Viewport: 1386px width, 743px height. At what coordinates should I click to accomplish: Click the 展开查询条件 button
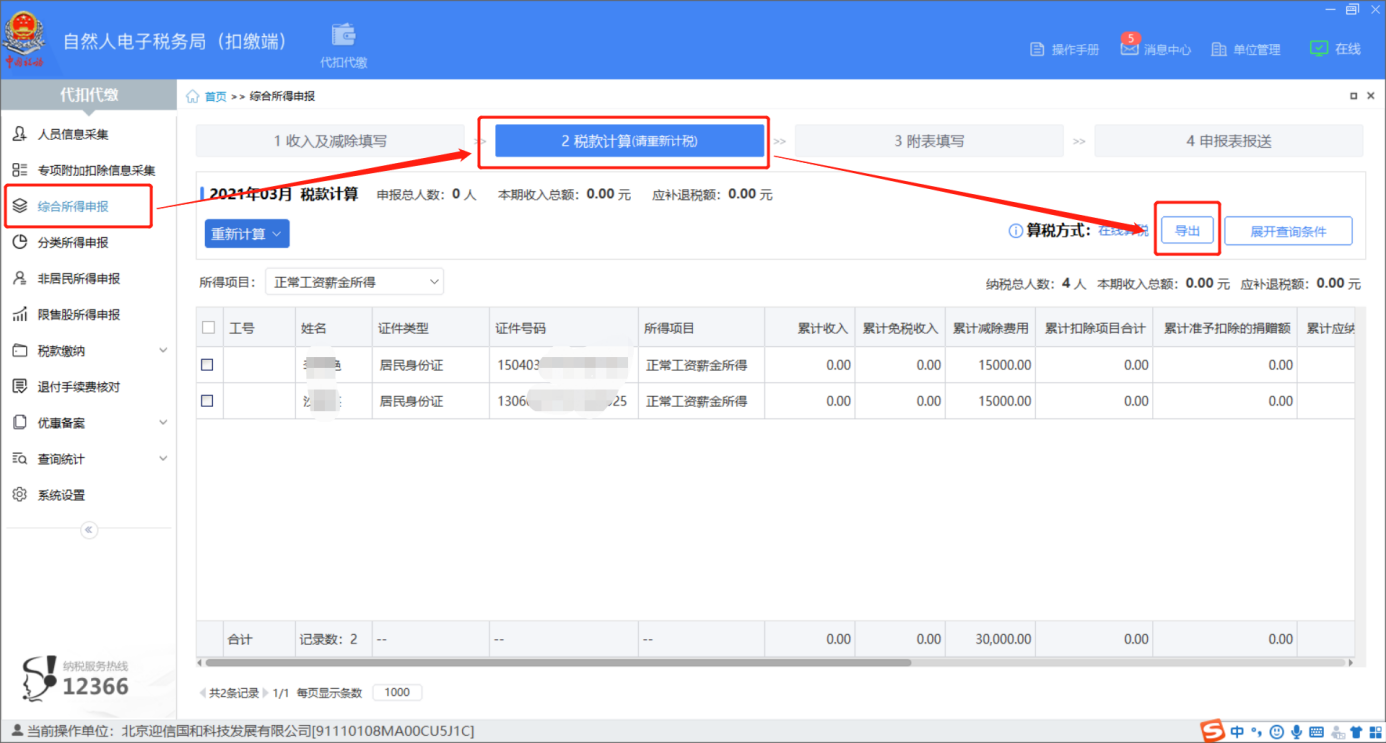(x=1288, y=231)
